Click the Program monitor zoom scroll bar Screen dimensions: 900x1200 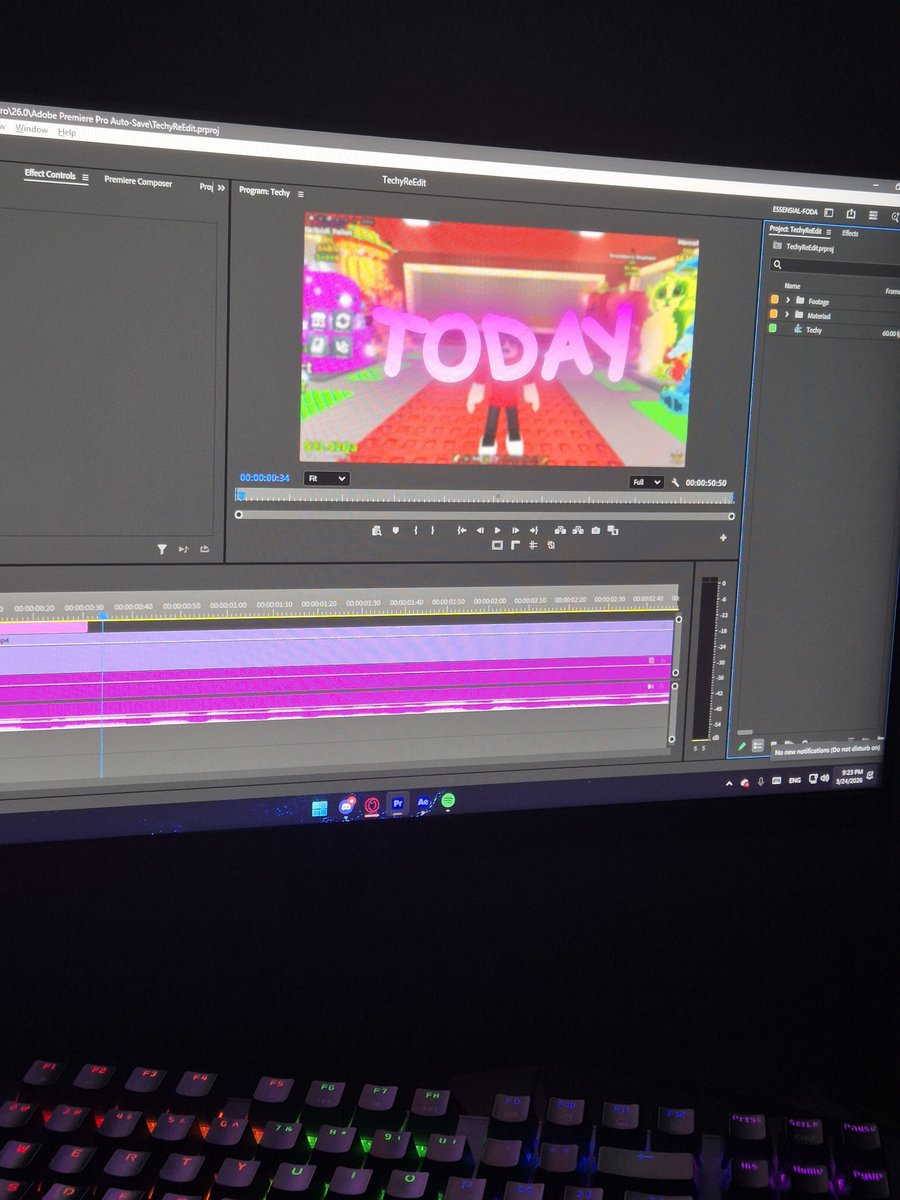click(x=485, y=515)
